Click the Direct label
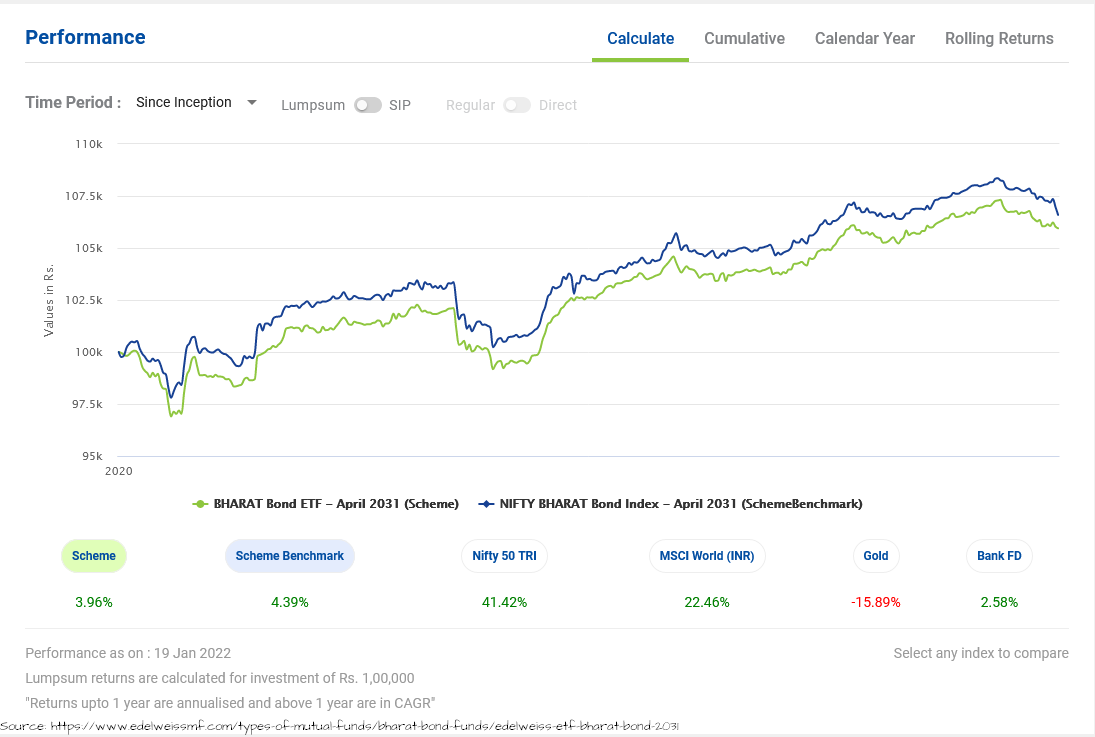The image size is (1095, 737). coord(557,105)
